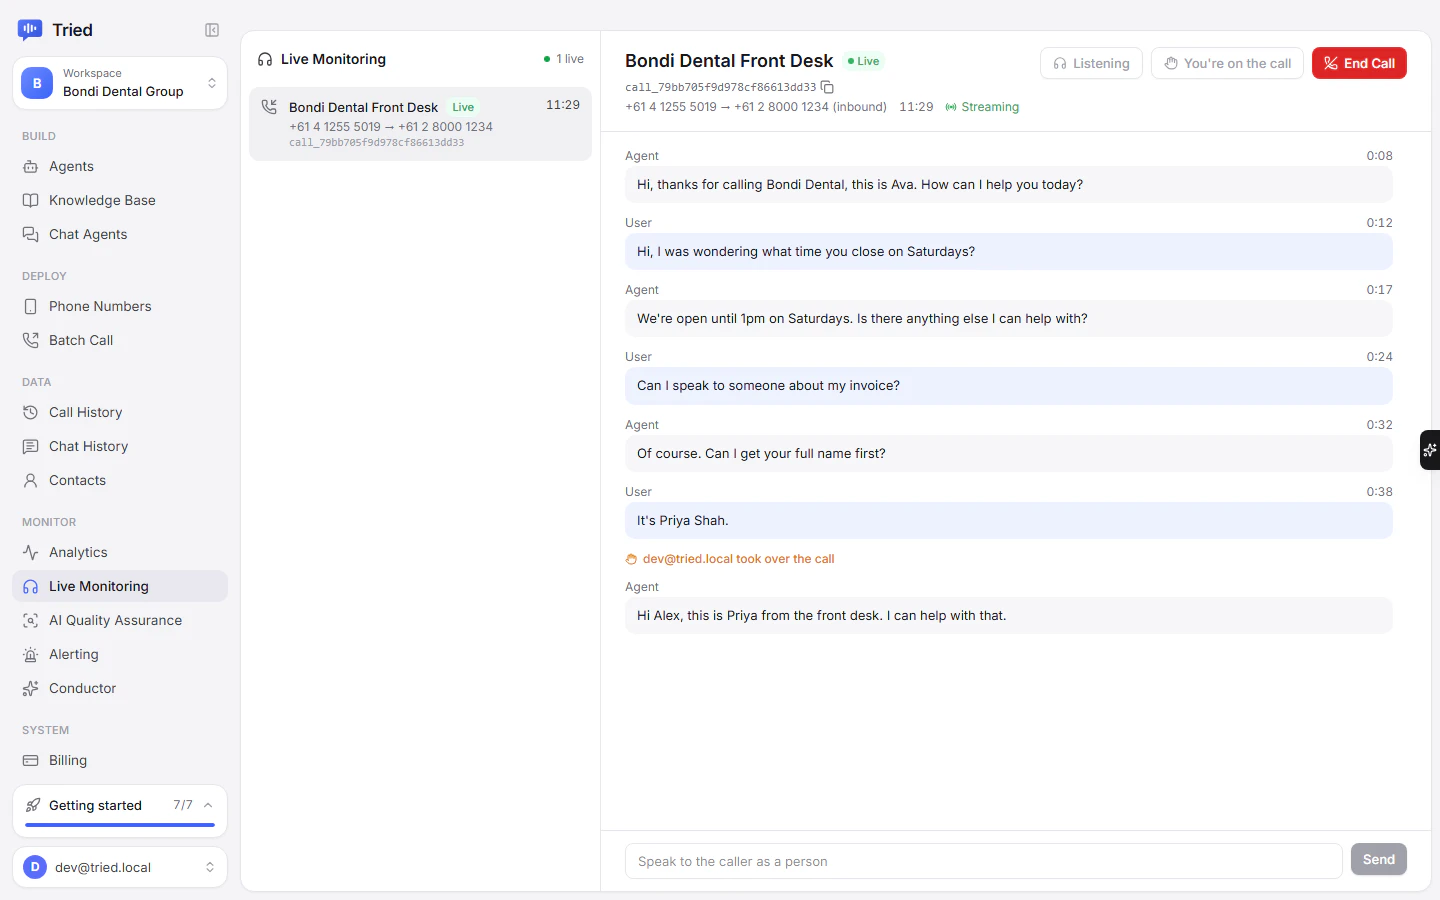1440x900 pixels.
Task: Click the phone icon on Bondi Dental call row
Action: [269, 107]
